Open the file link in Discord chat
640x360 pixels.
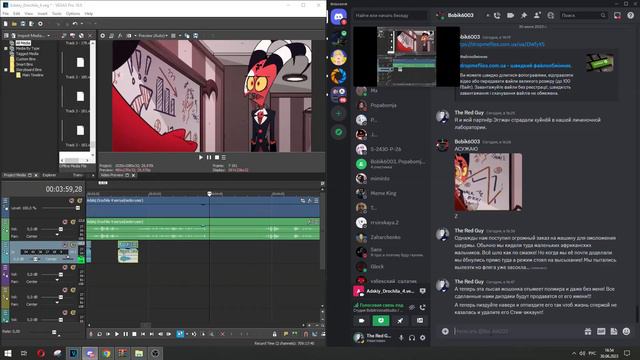[x=502, y=44]
